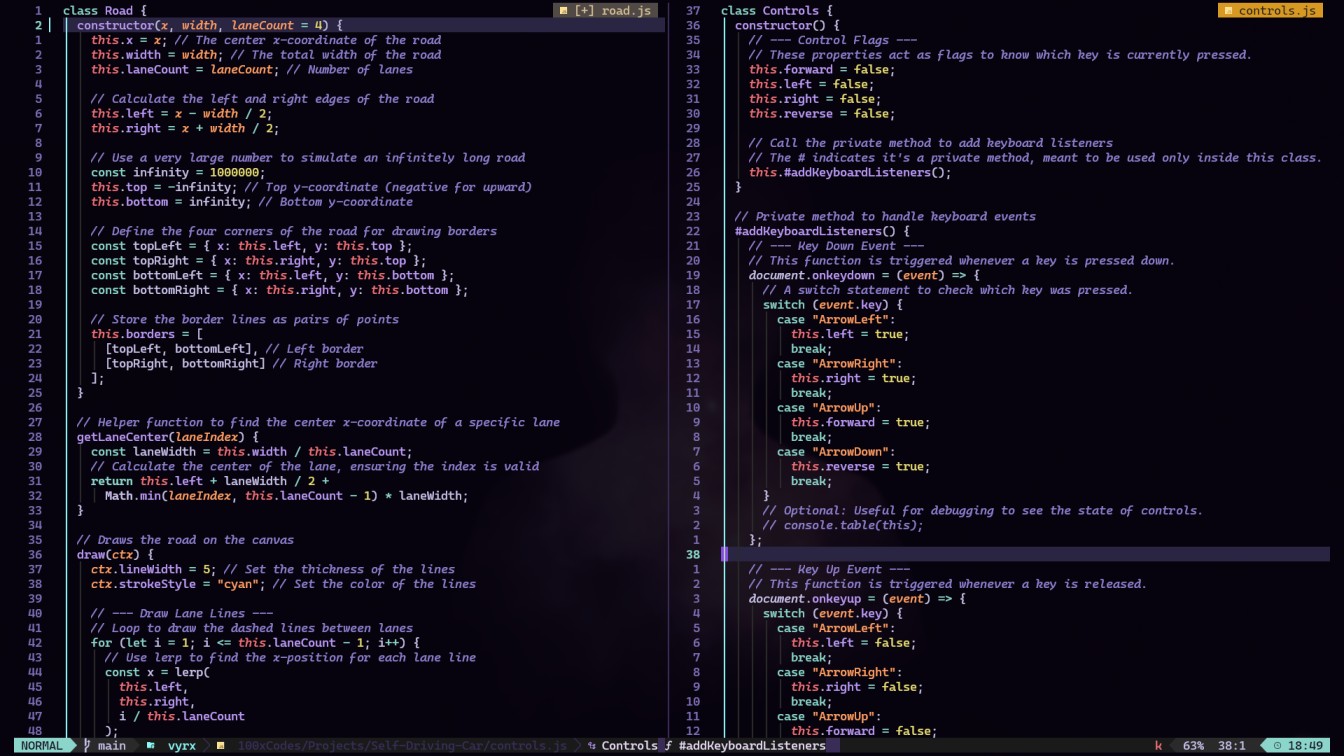Click the green folder icon before vyrx
This screenshot has height=756, width=1344.
[151, 745]
